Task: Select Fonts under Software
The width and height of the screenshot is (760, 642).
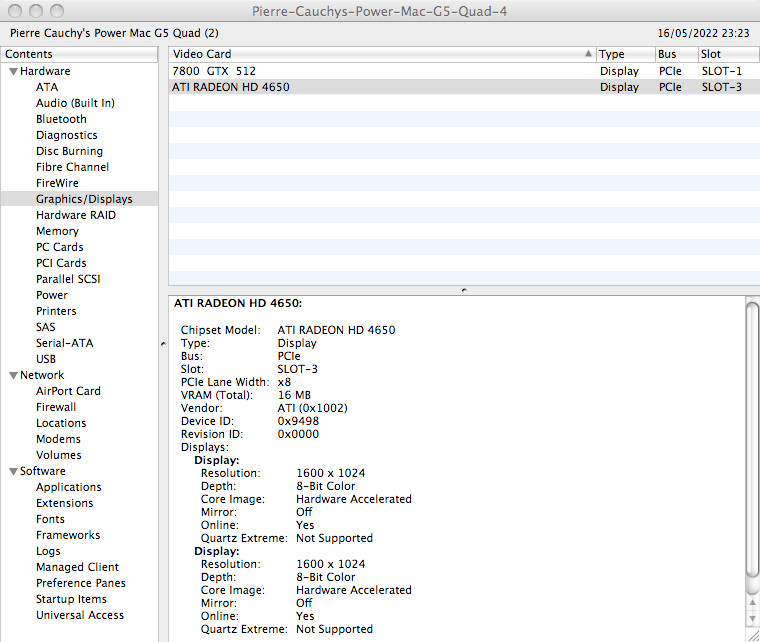Action: pyautogui.click(x=50, y=519)
